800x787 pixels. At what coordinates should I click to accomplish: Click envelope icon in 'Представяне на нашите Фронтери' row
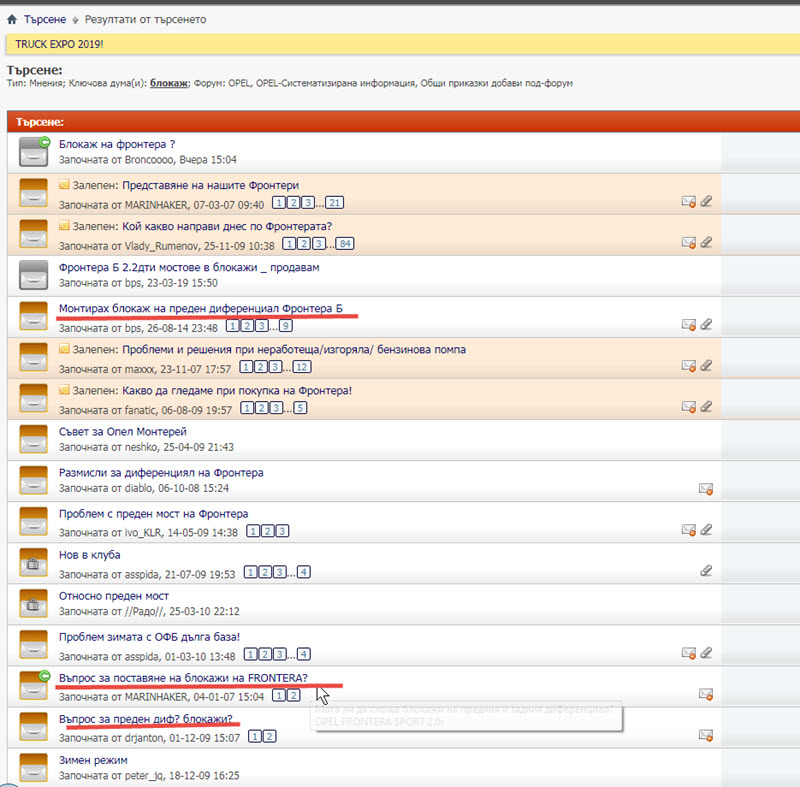688,201
